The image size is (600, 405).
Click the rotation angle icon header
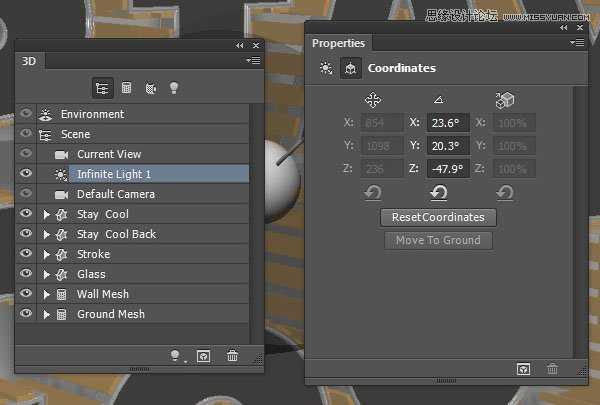pyautogui.click(x=439, y=100)
